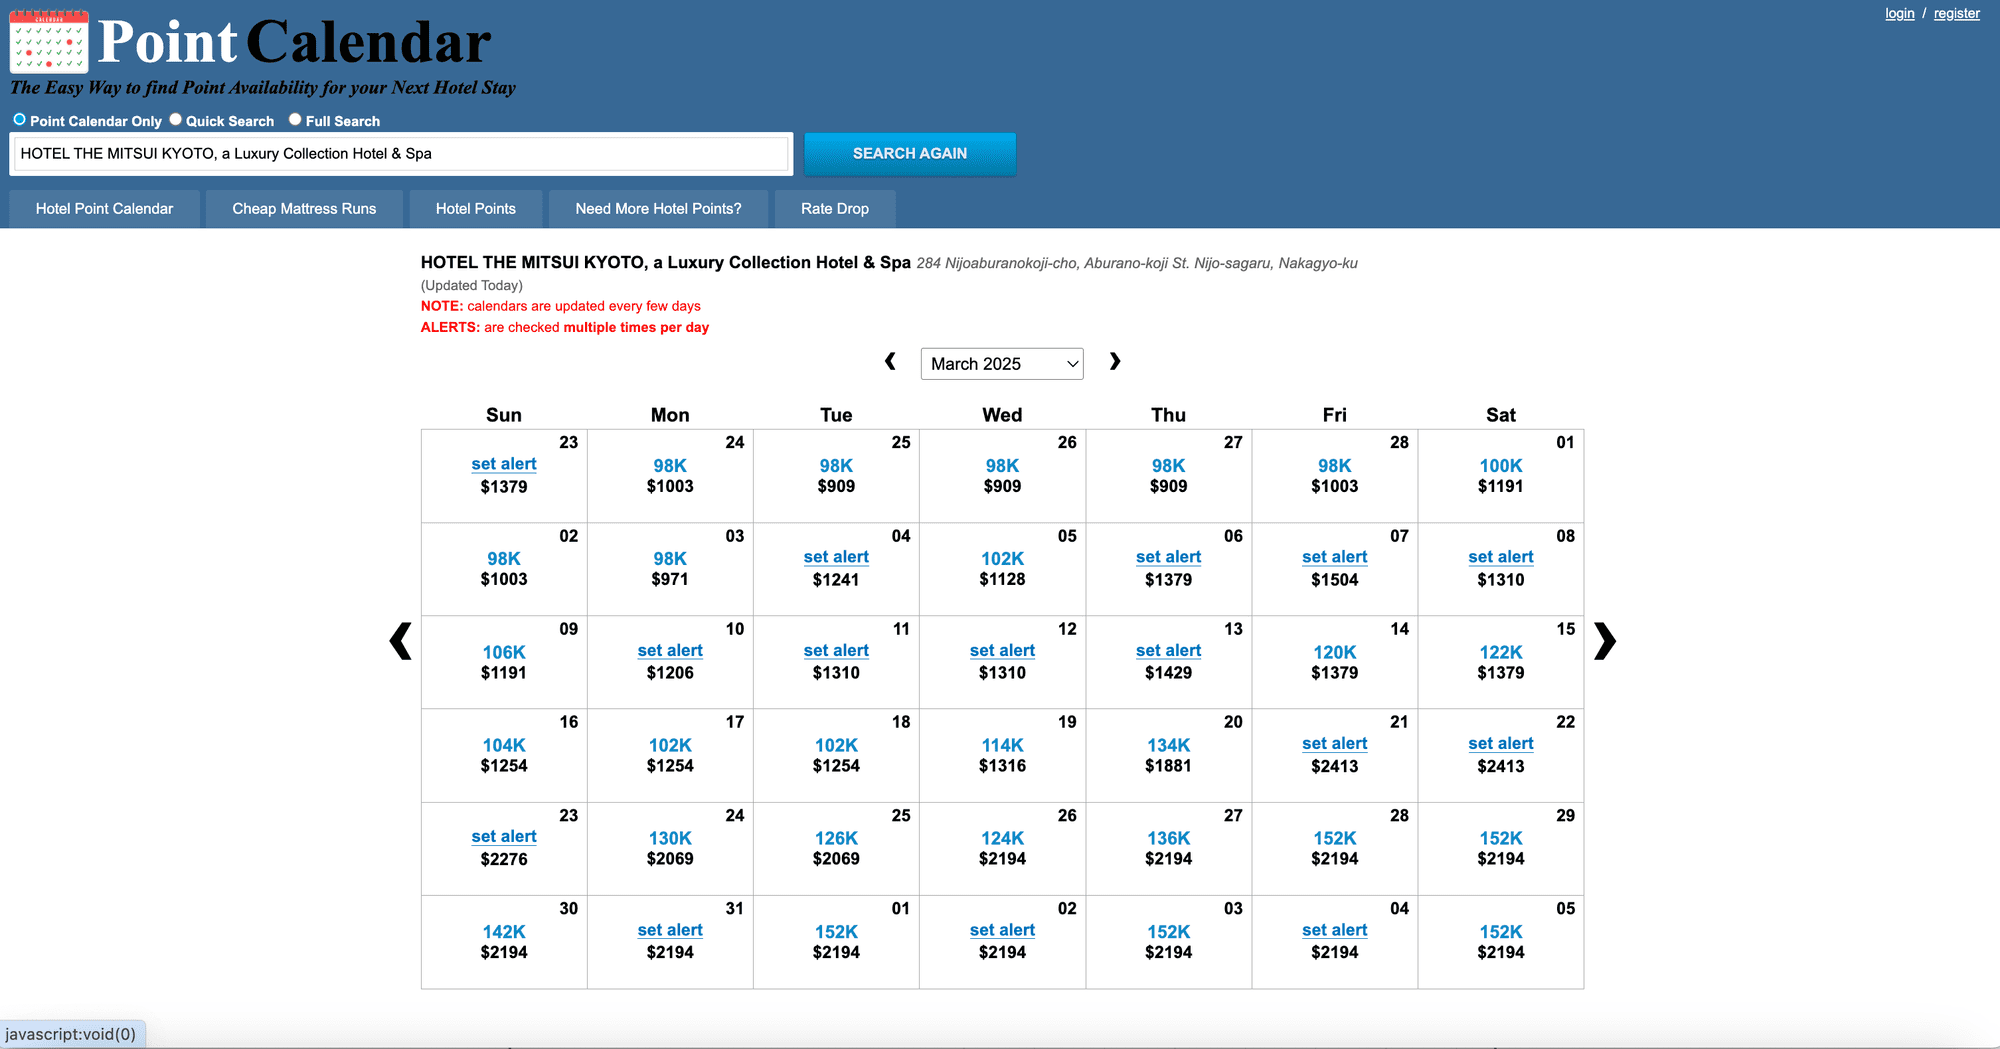
Task: Click set alert for March 06 at $1379
Action: (1168, 557)
